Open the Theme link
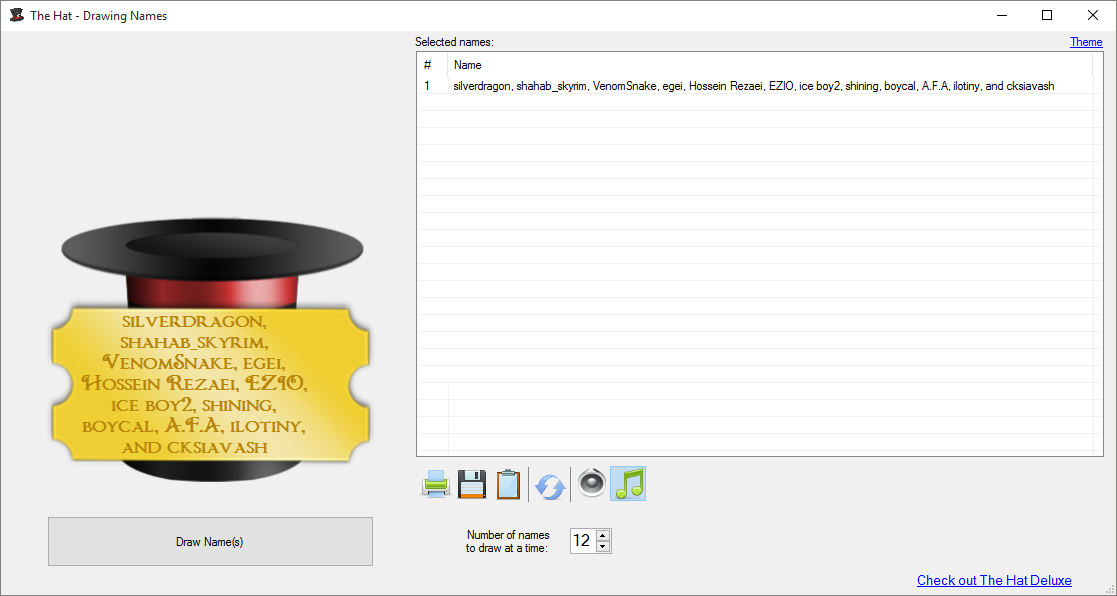Screen dimensions: 1117x596 pos(1086,42)
